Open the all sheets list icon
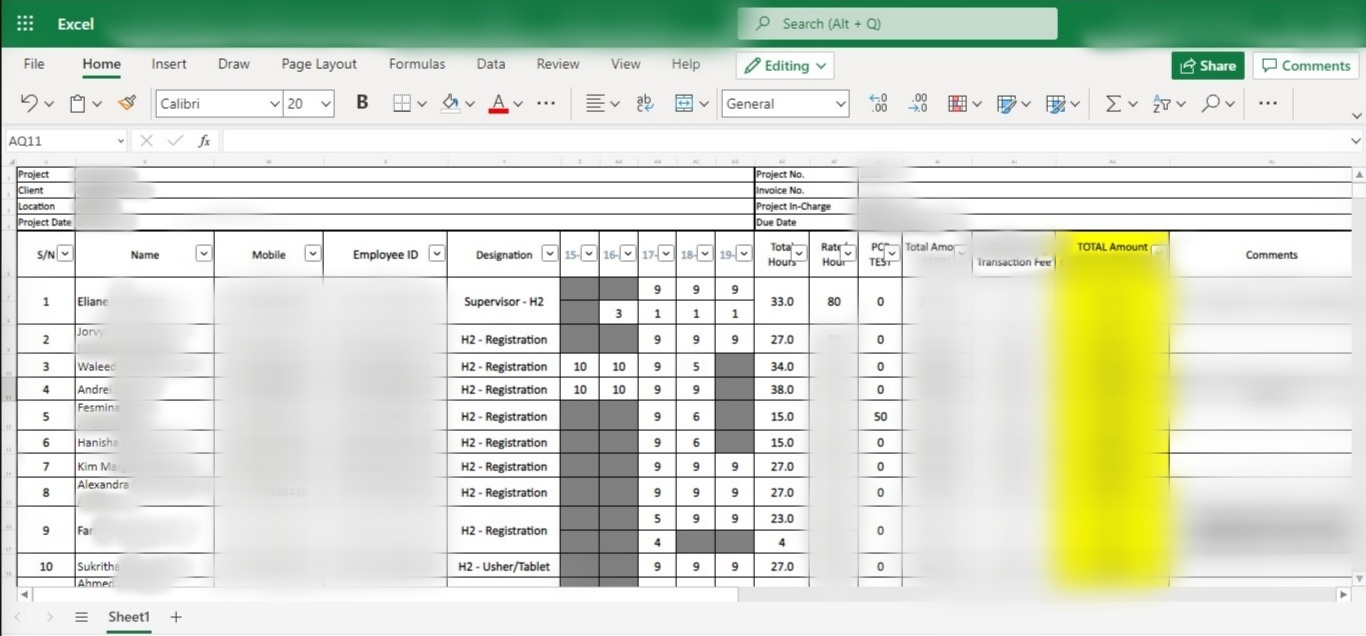The height and width of the screenshot is (636, 1366). coord(82,617)
